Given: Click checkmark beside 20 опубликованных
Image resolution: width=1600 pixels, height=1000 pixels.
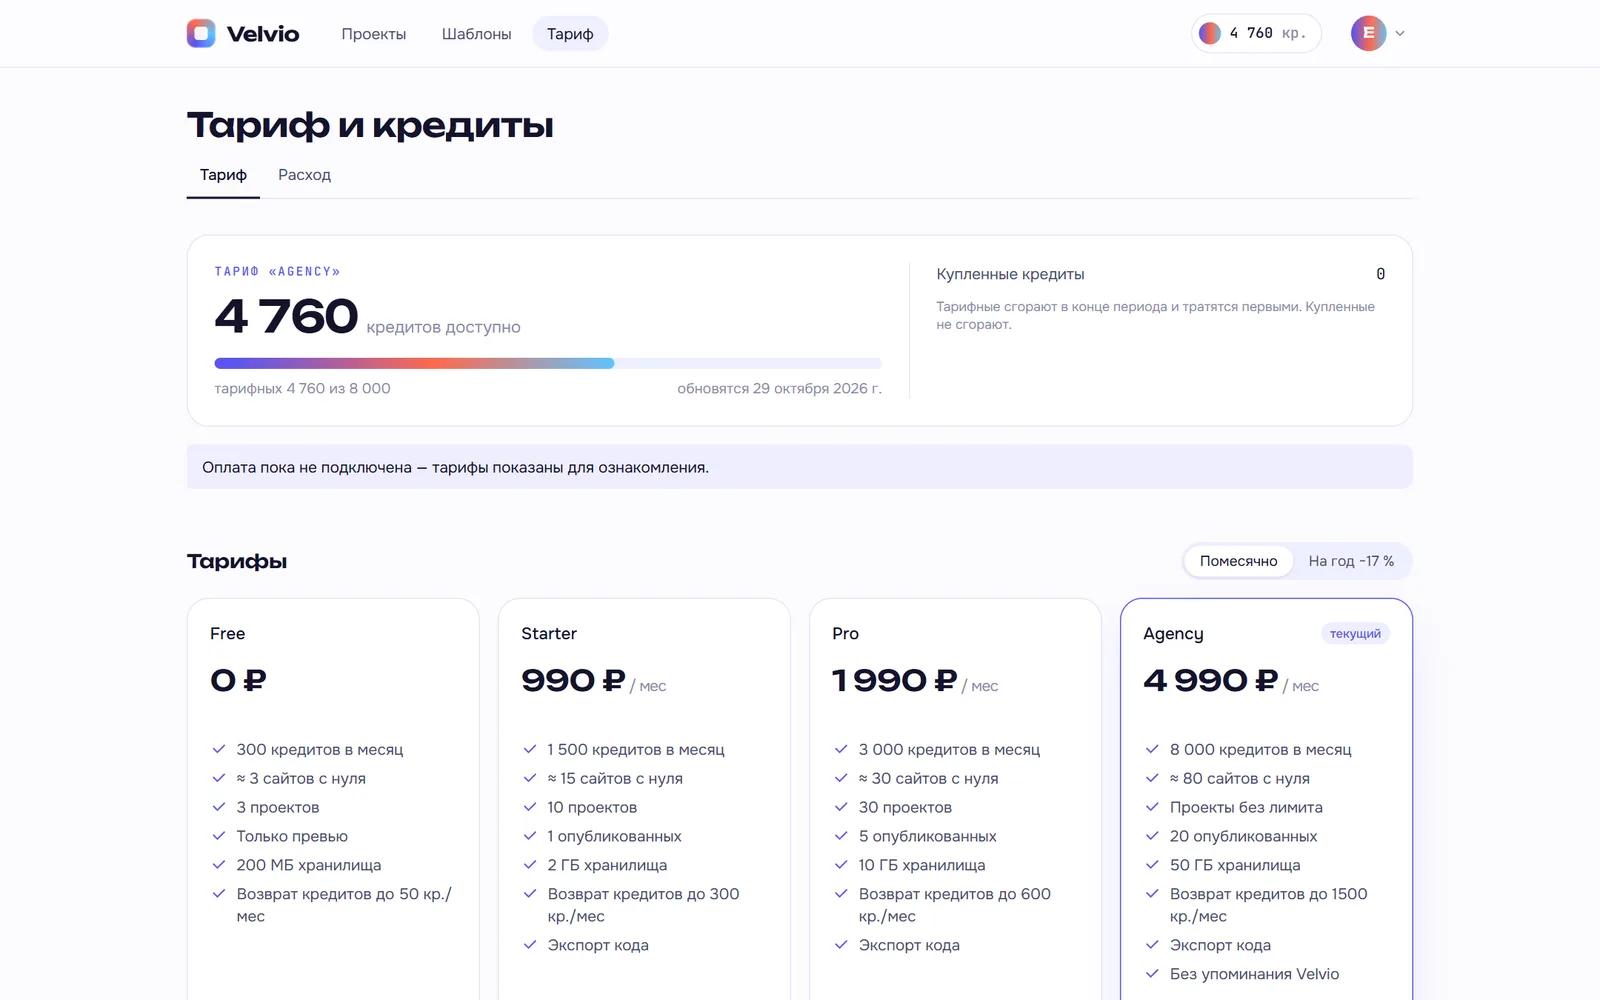Looking at the screenshot, I should click(x=1152, y=836).
